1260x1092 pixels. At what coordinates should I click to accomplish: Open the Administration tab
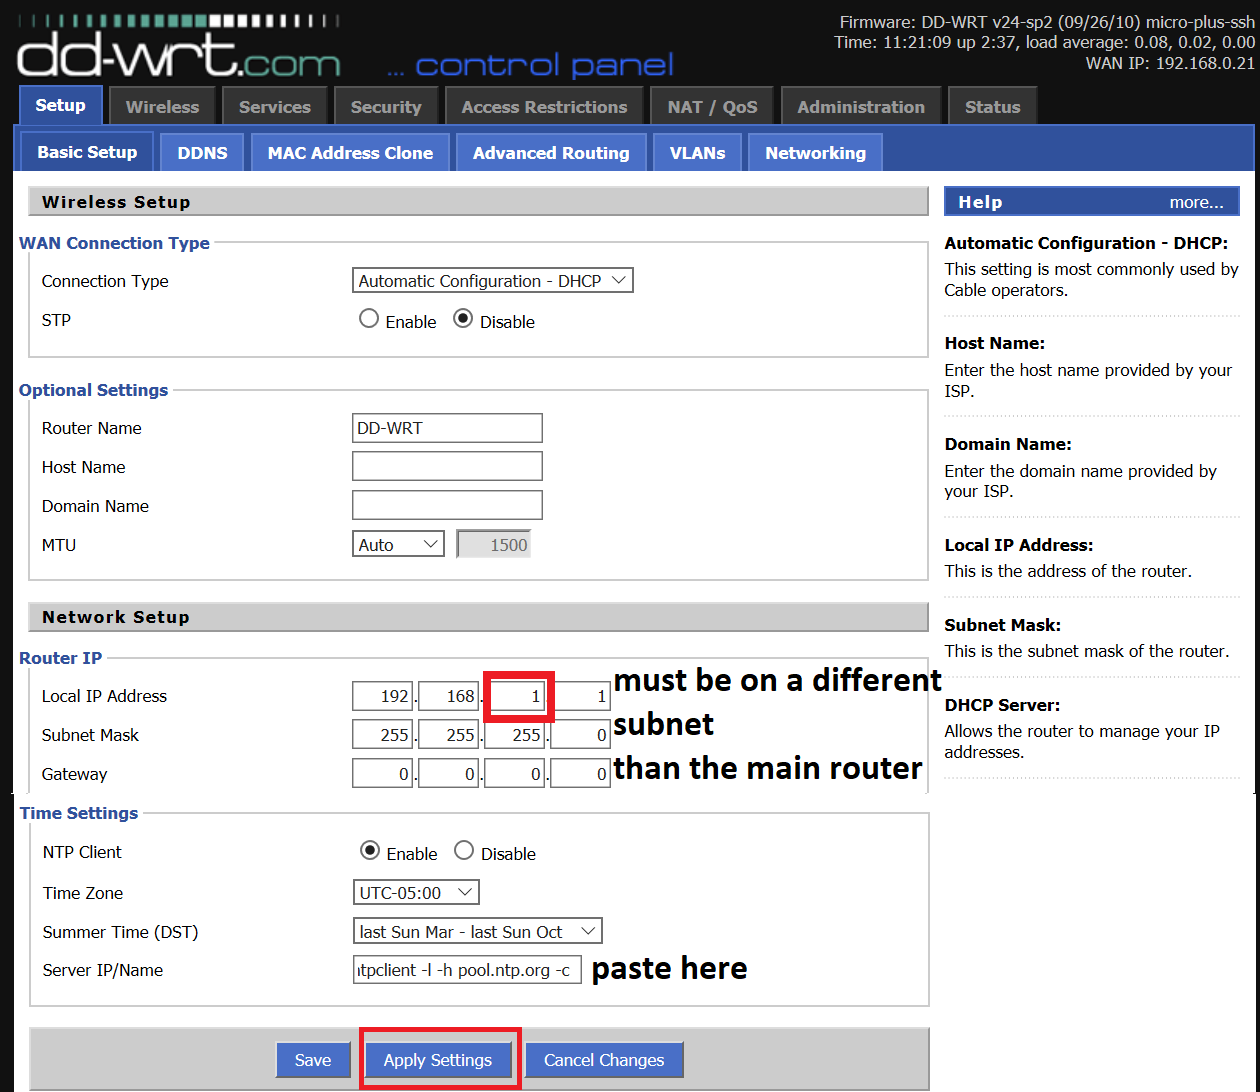(x=861, y=106)
